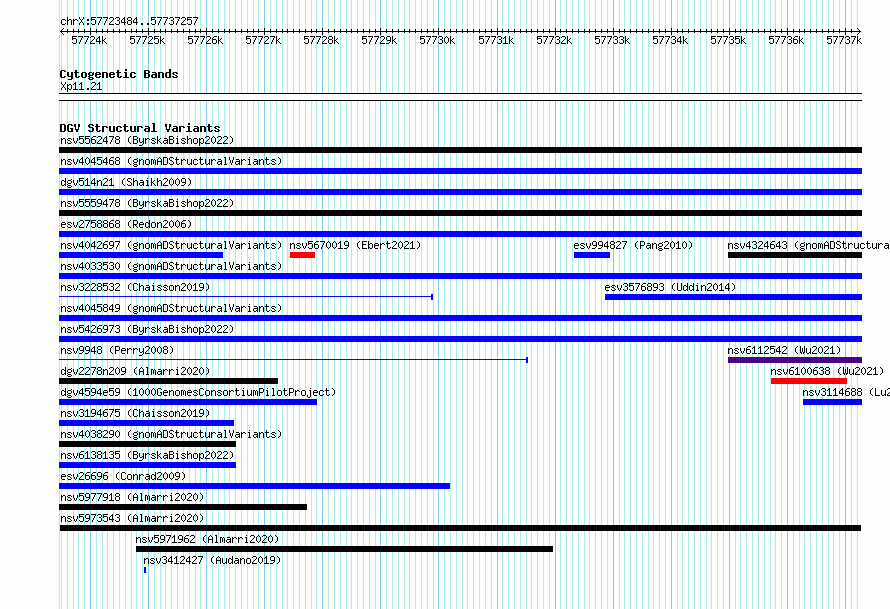This screenshot has width=890, height=609.
Task: Select the red bar for nsv5670019
Action: pyautogui.click(x=302, y=255)
